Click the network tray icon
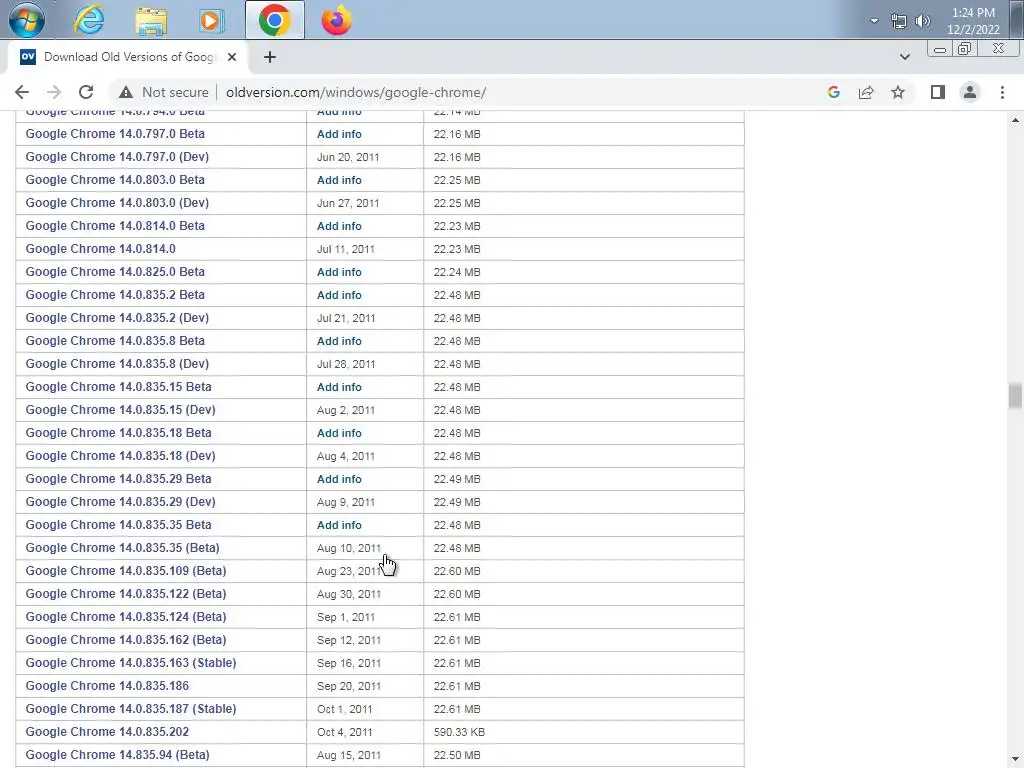Screen dimensions: 1024x768 pos(899,21)
